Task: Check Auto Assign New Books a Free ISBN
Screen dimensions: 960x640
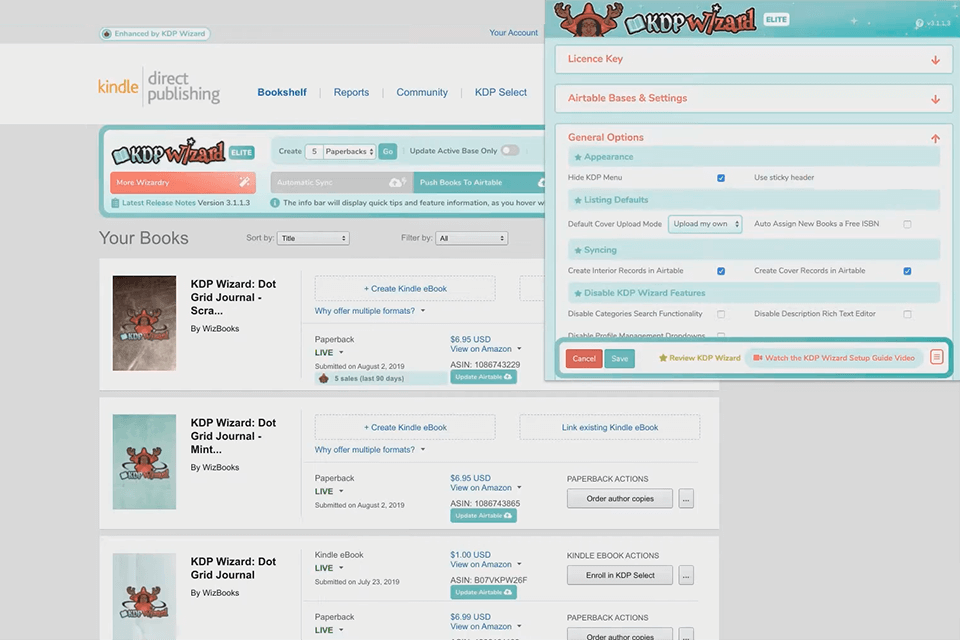Action: tap(907, 224)
